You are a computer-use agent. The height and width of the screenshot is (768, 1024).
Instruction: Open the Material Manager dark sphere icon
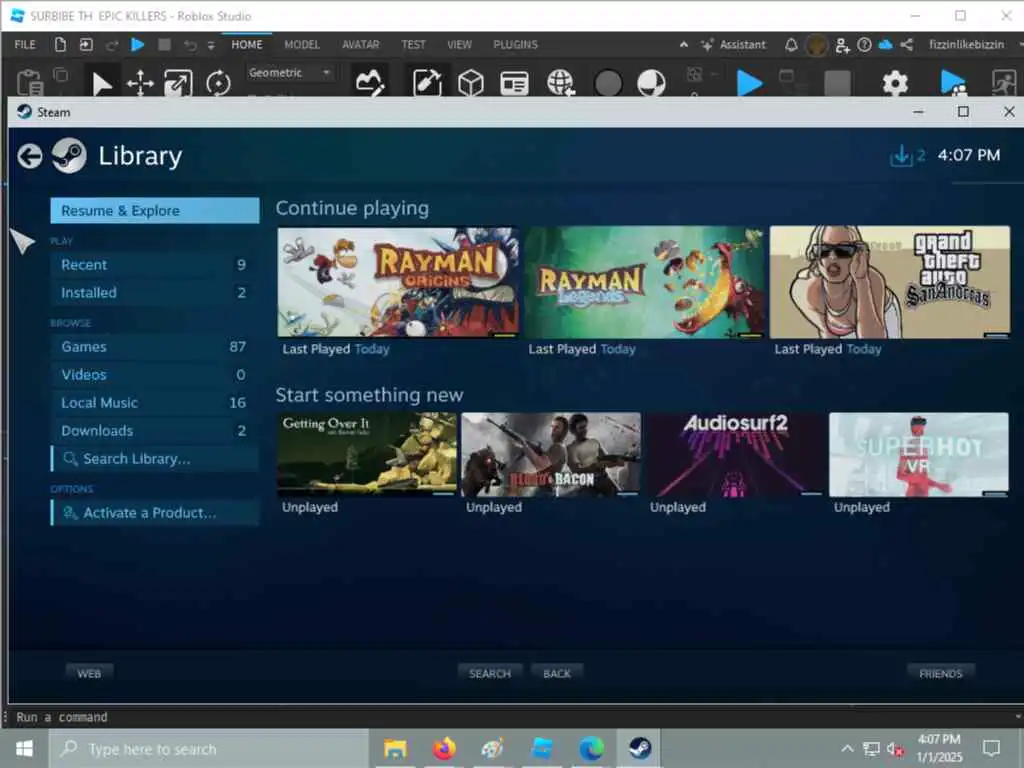(608, 84)
